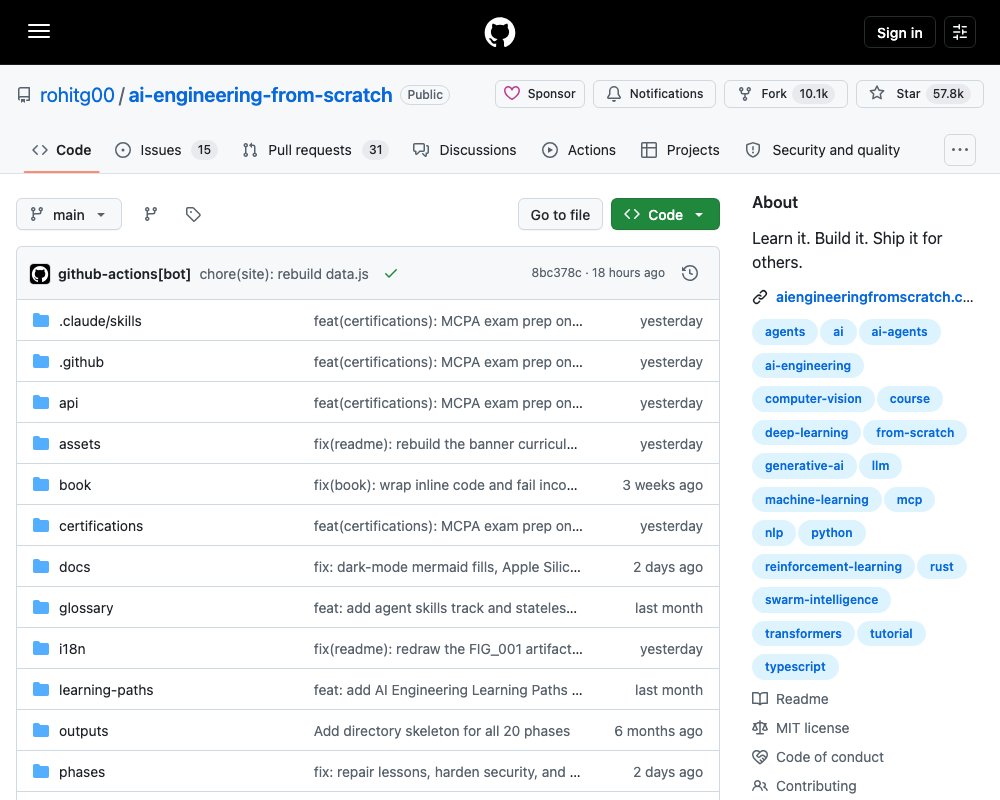1000x800 pixels.
Task: Open the docs folder
Action: (x=75, y=567)
